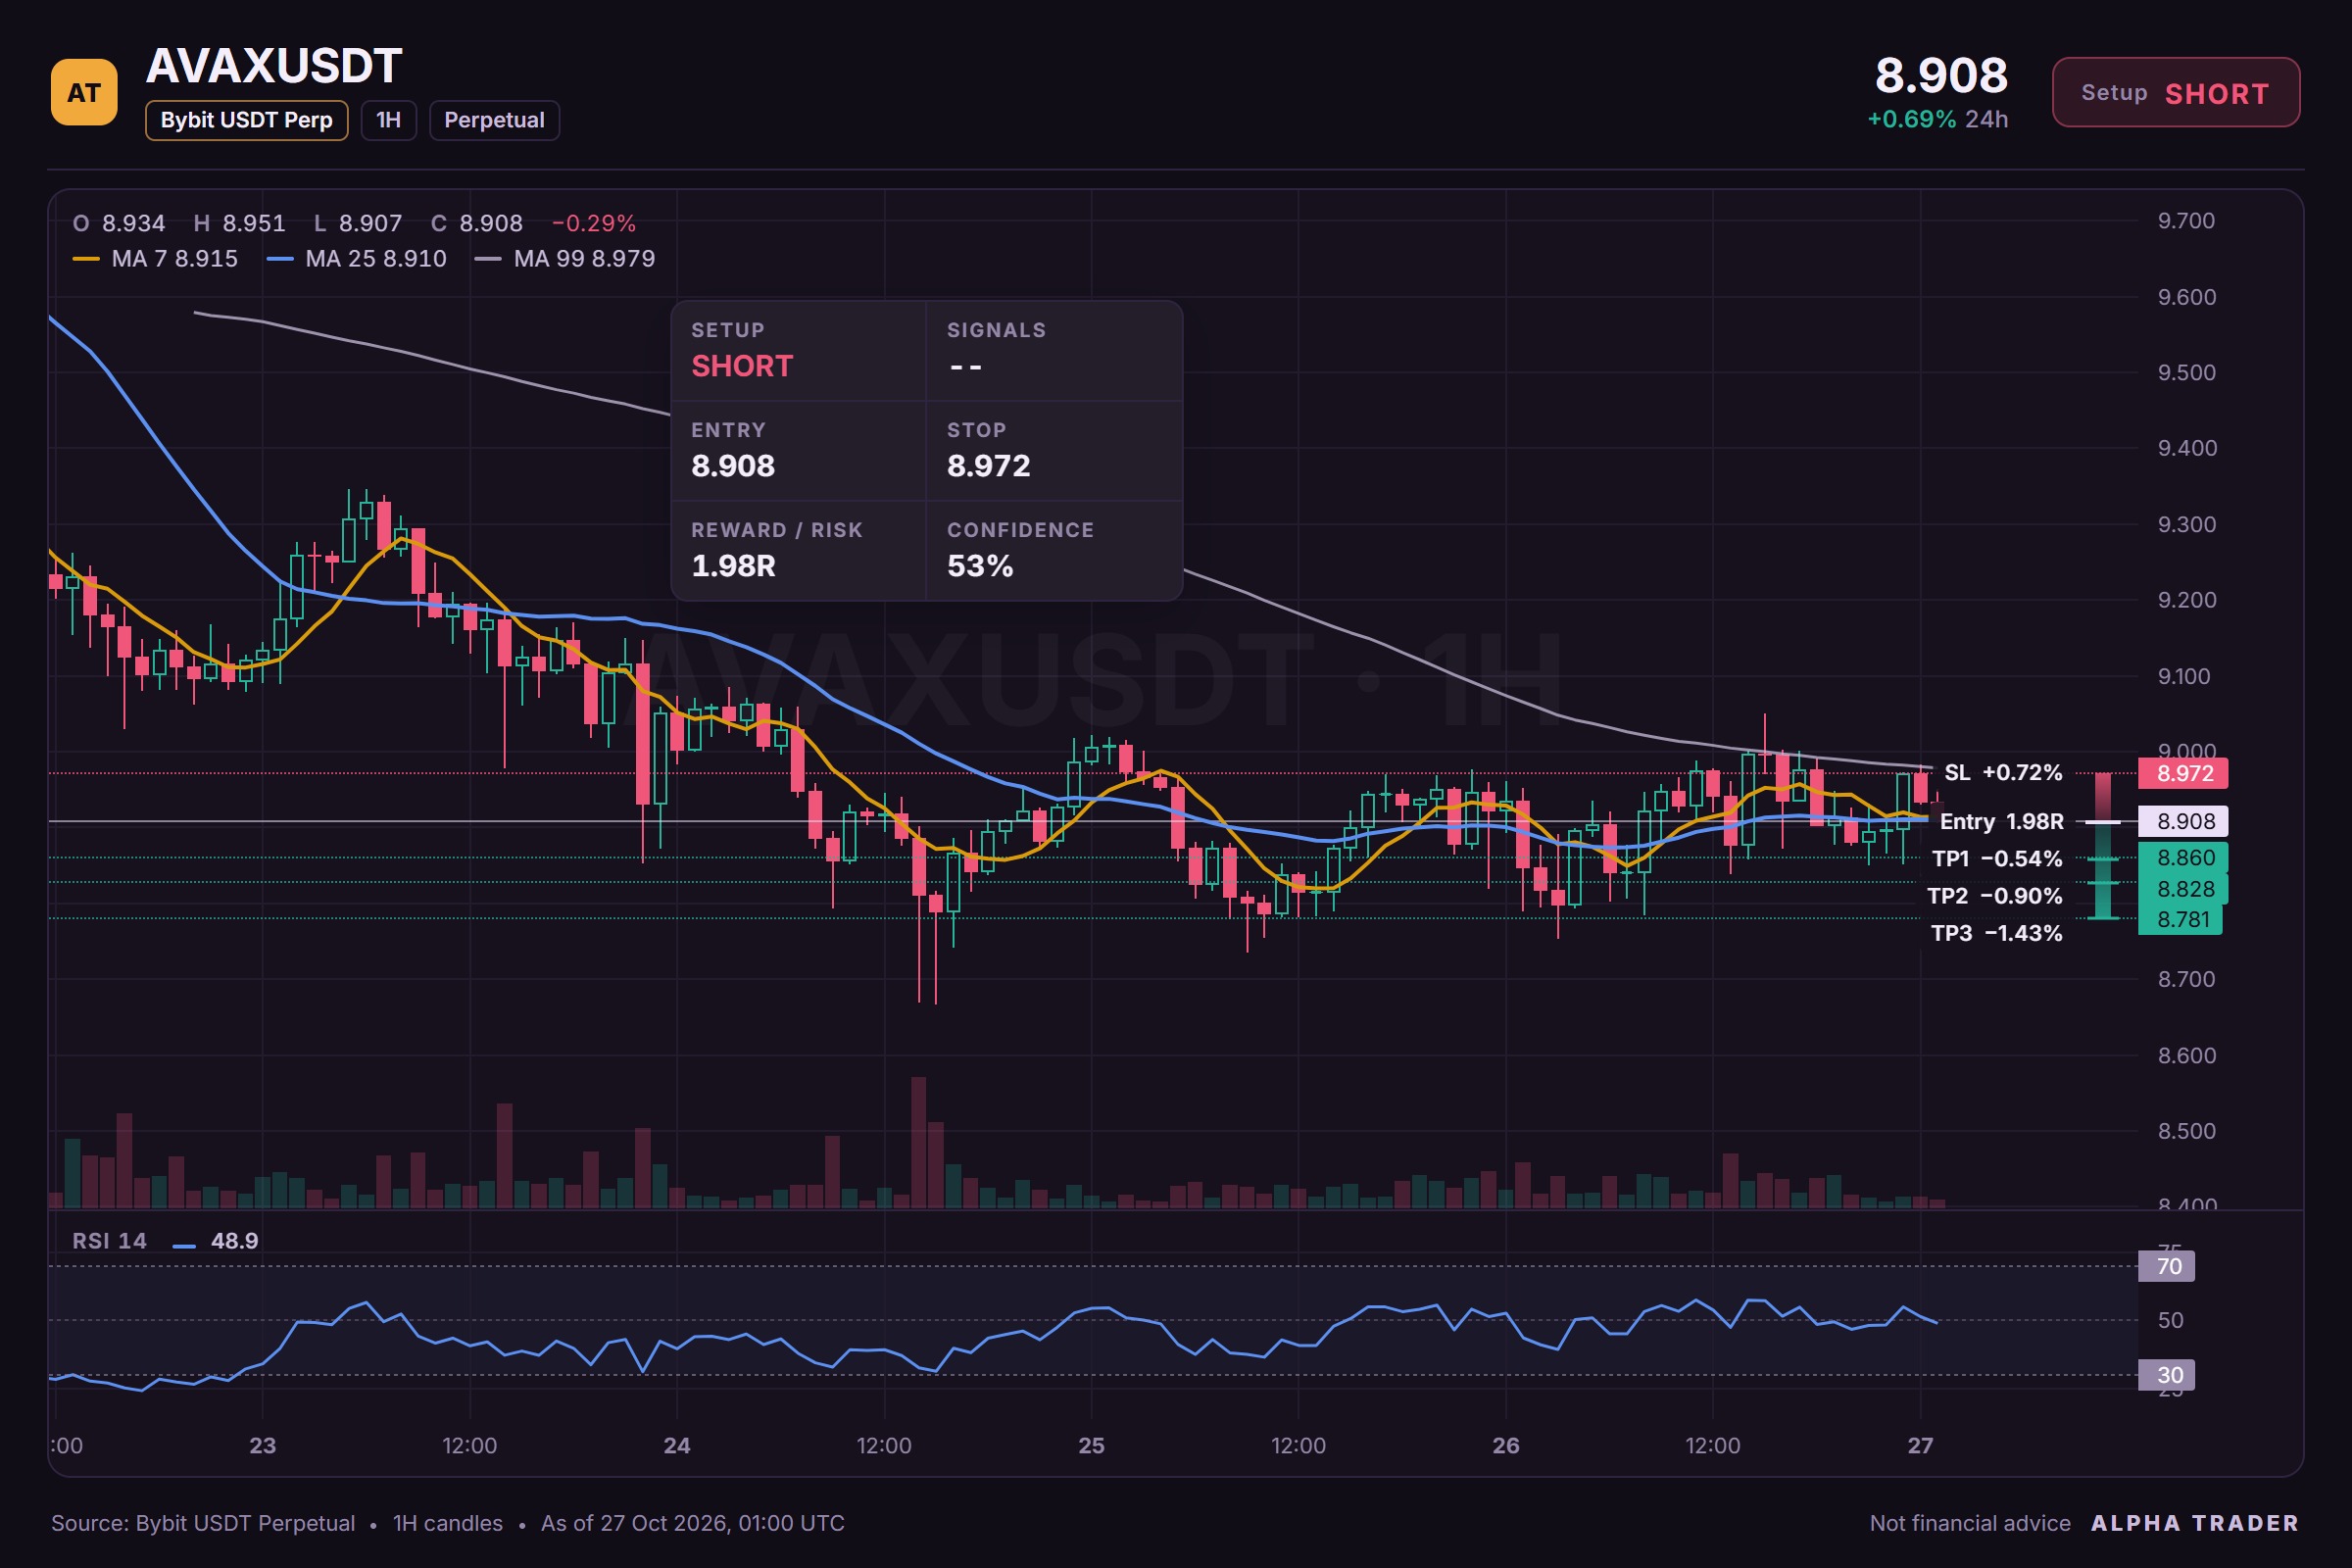Select the Bybit USDT Perp badge
The width and height of the screenshot is (2352, 1568).
[x=246, y=120]
